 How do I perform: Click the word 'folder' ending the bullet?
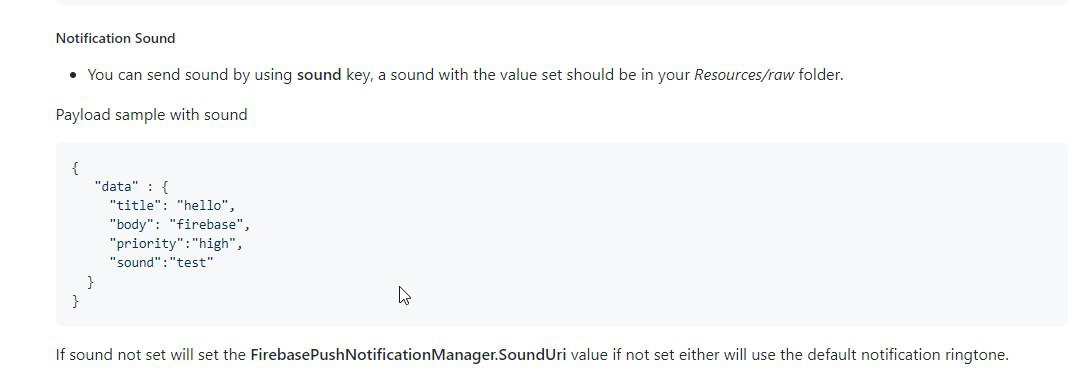(819, 75)
